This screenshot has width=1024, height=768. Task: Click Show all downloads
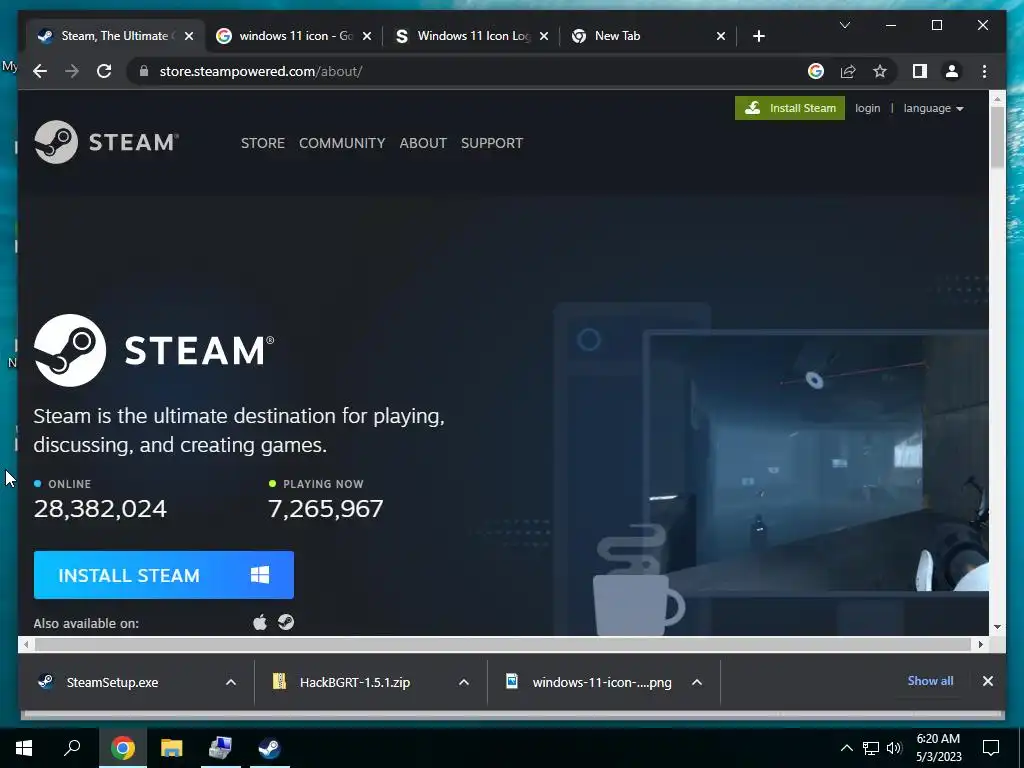tap(930, 680)
